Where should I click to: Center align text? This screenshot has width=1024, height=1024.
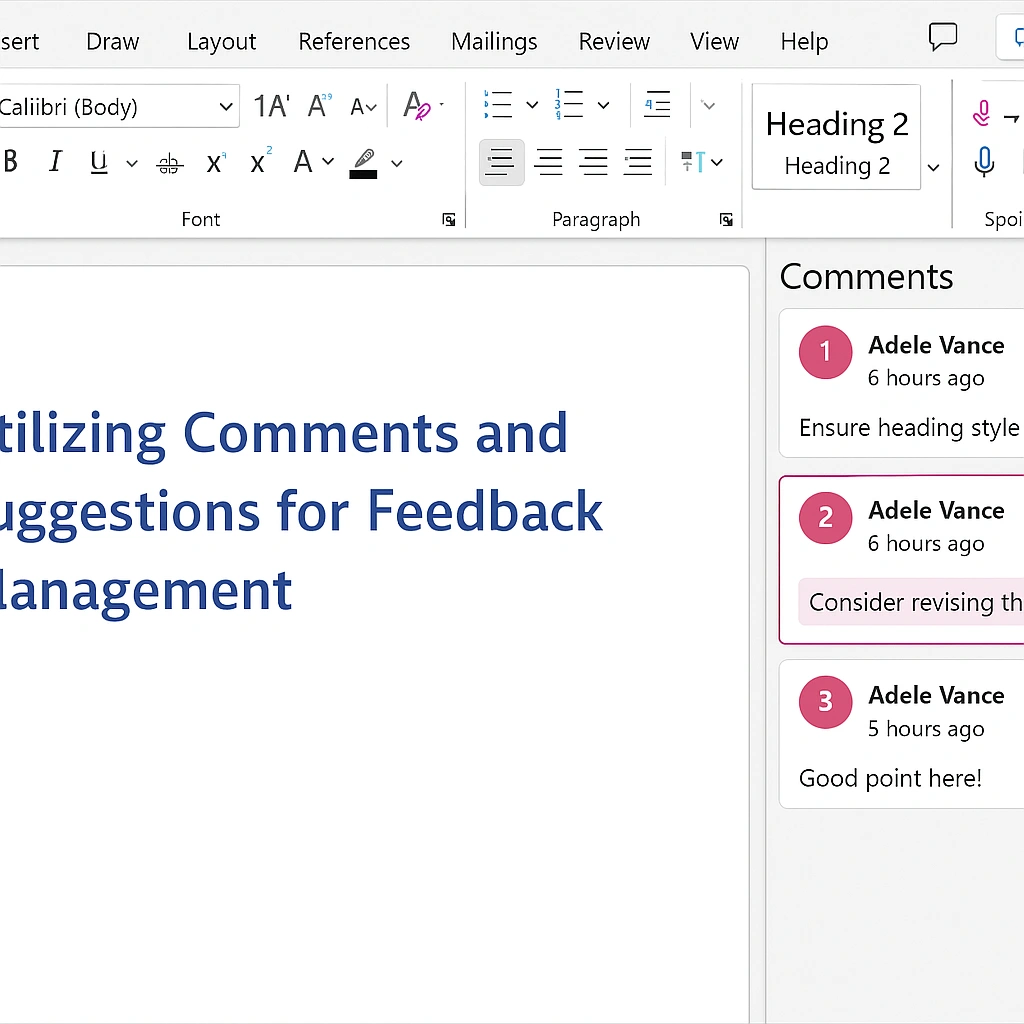pos(548,162)
